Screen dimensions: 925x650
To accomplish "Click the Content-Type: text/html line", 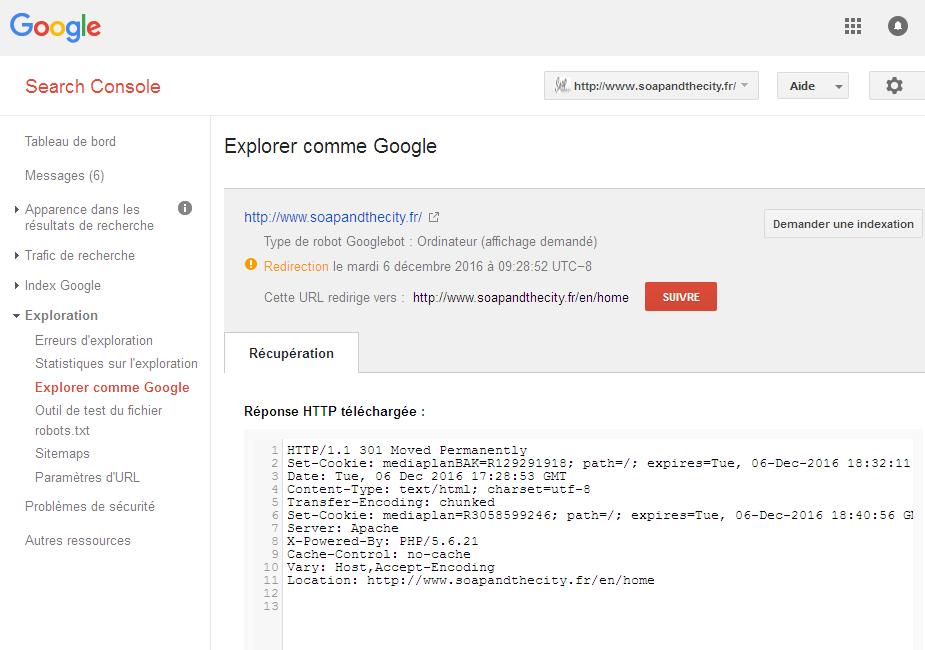I will point(438,489).
